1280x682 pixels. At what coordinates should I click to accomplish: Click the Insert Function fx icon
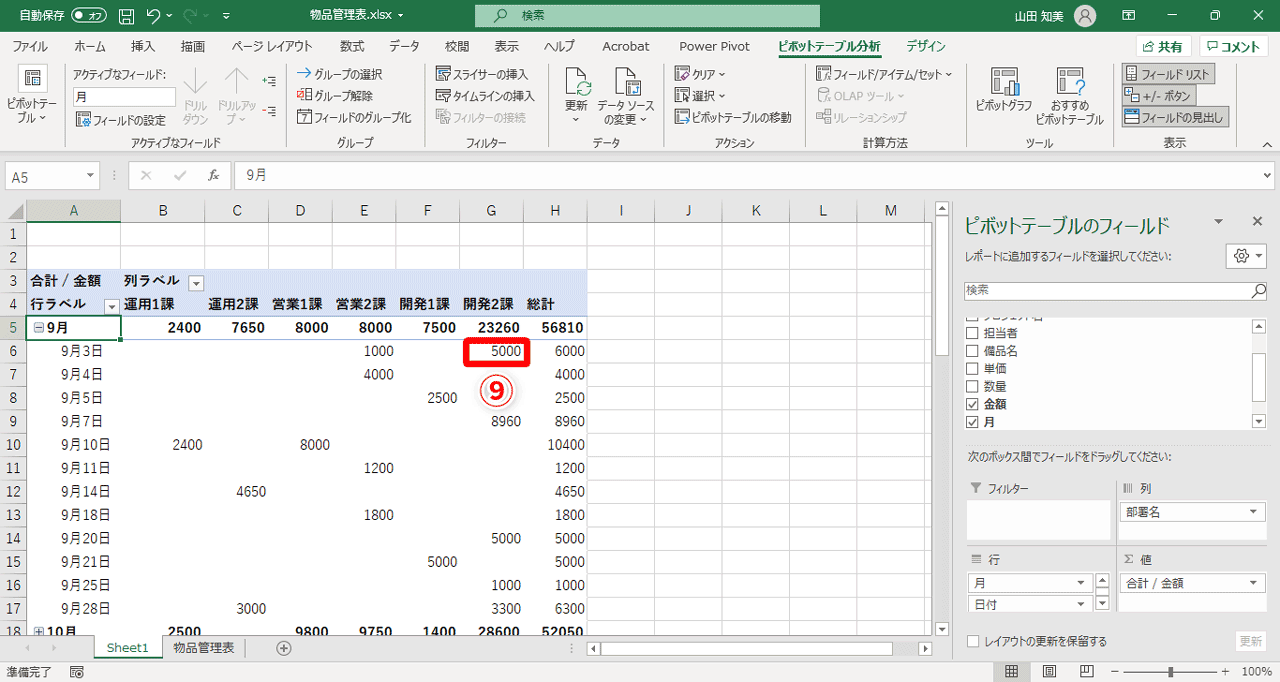point(213,175)
